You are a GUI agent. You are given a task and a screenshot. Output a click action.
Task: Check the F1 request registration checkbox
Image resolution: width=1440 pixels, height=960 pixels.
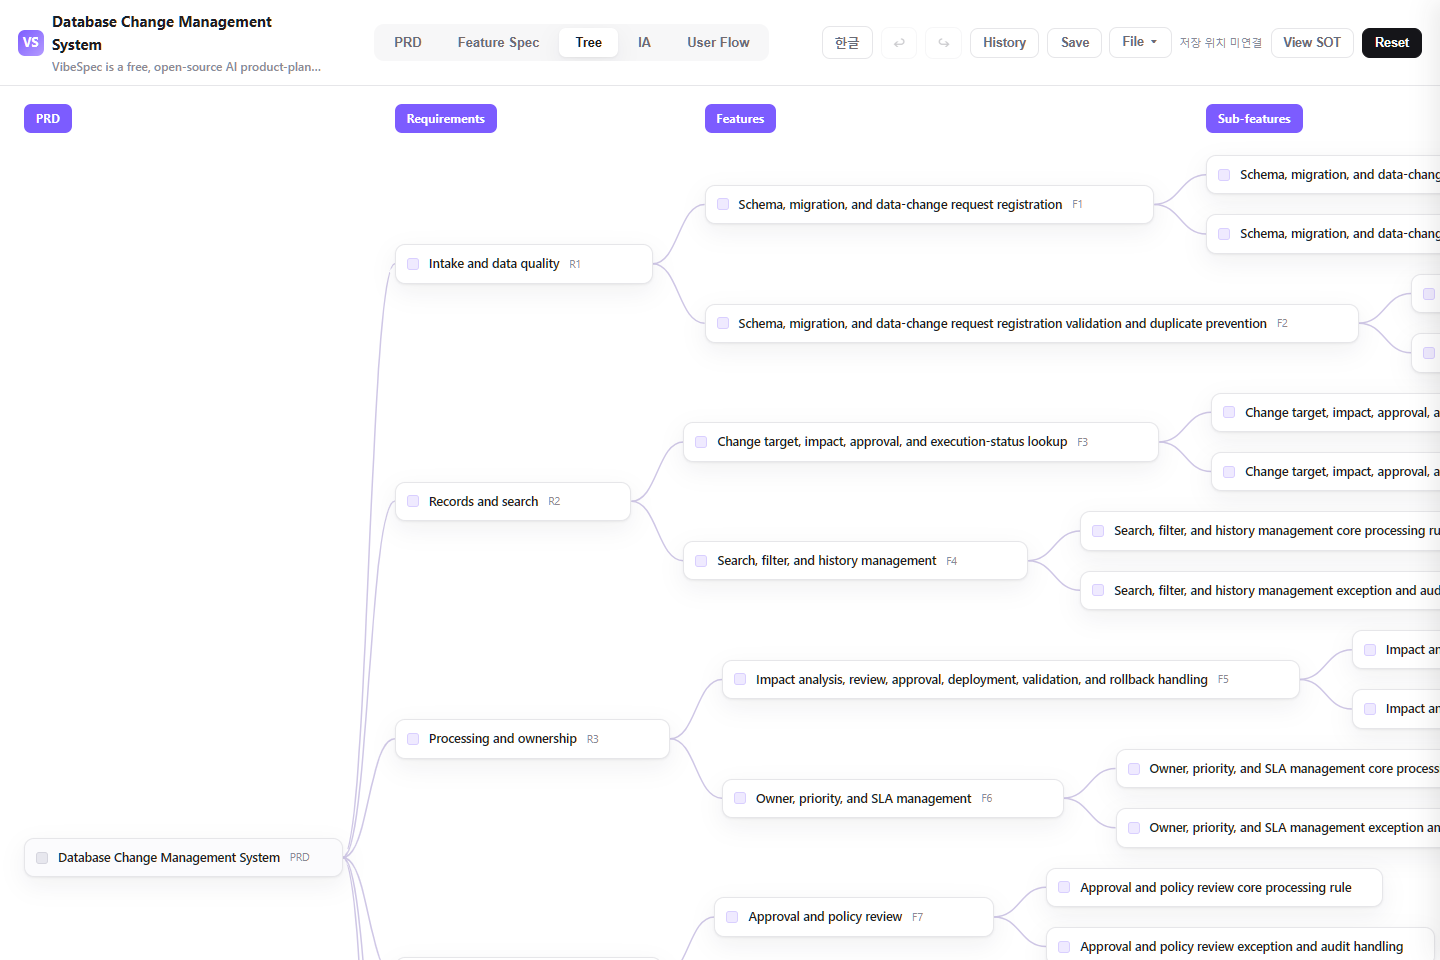pyautogui.click(x=723, y=204)
